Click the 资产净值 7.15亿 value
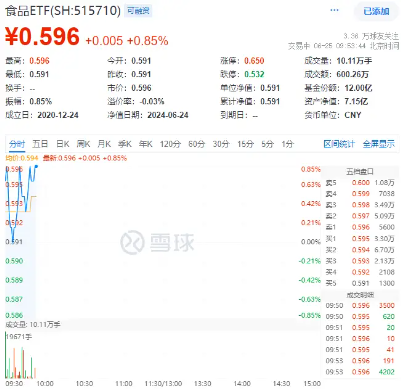The height and width of the screenshot is (390, 401). point(356,101)
